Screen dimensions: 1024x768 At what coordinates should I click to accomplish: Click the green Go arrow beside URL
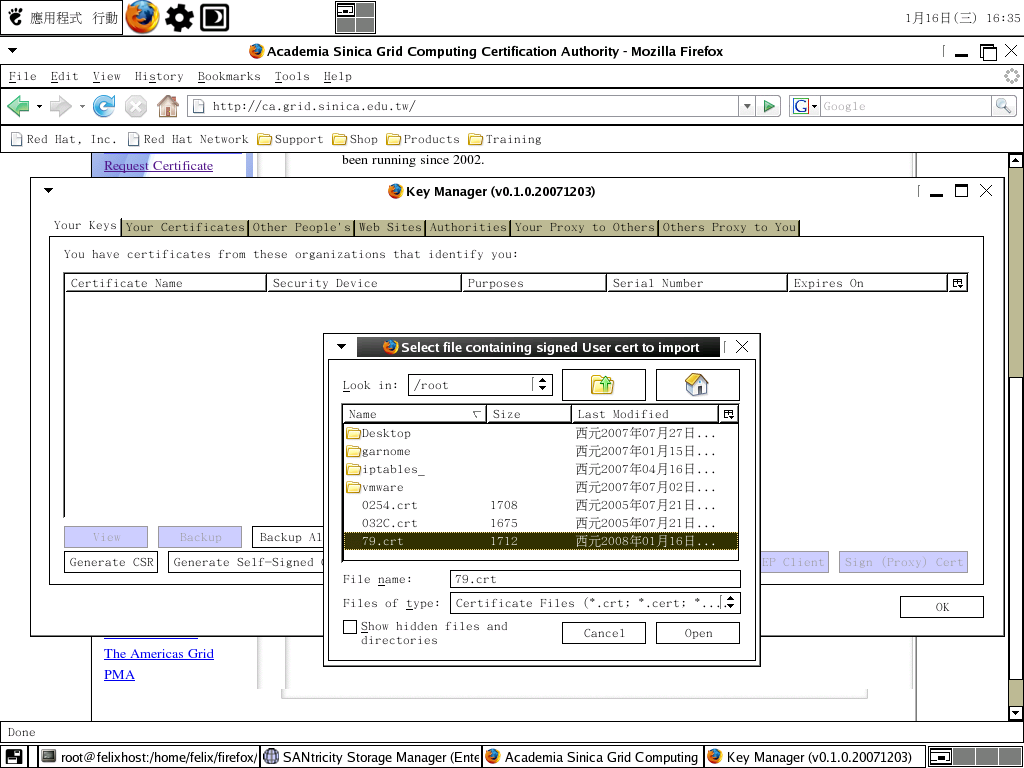[769, 106]
